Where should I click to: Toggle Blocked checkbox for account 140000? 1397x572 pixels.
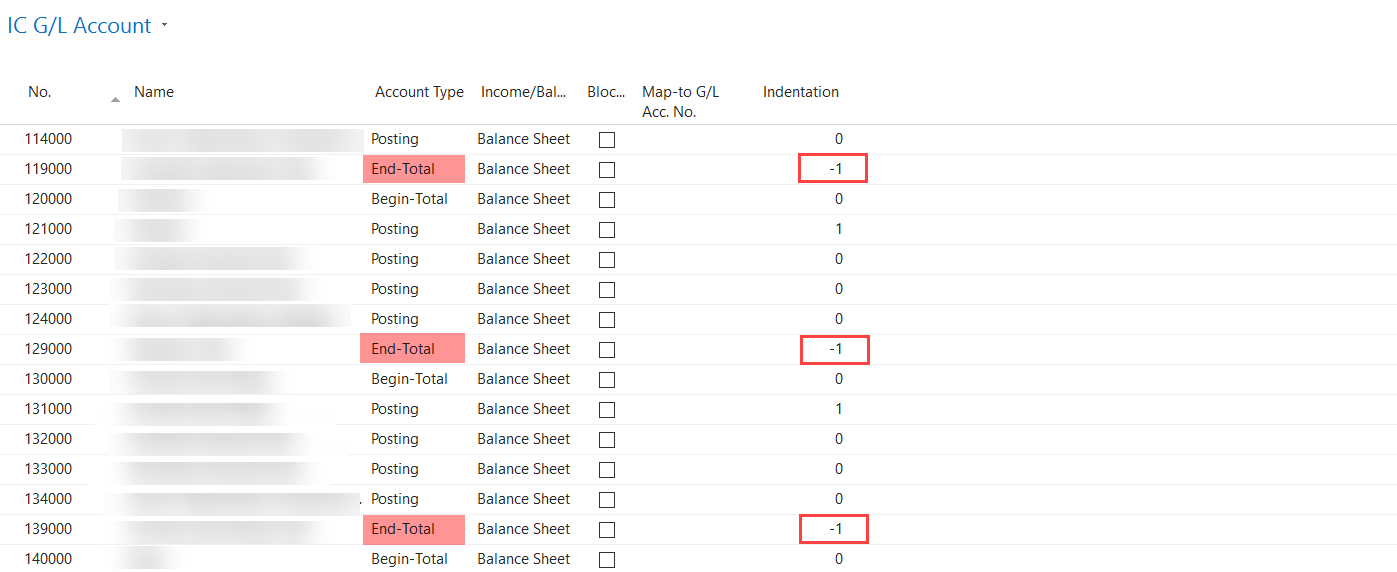[607, 560]
